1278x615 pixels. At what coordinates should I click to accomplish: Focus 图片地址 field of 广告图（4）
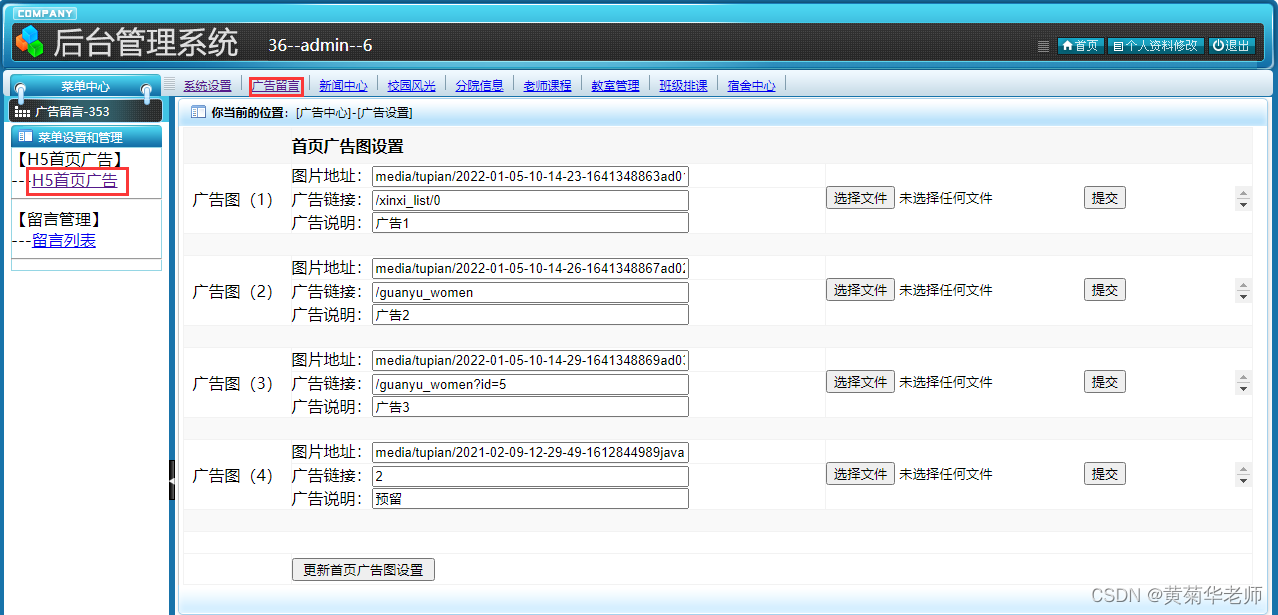pos(530,453)
